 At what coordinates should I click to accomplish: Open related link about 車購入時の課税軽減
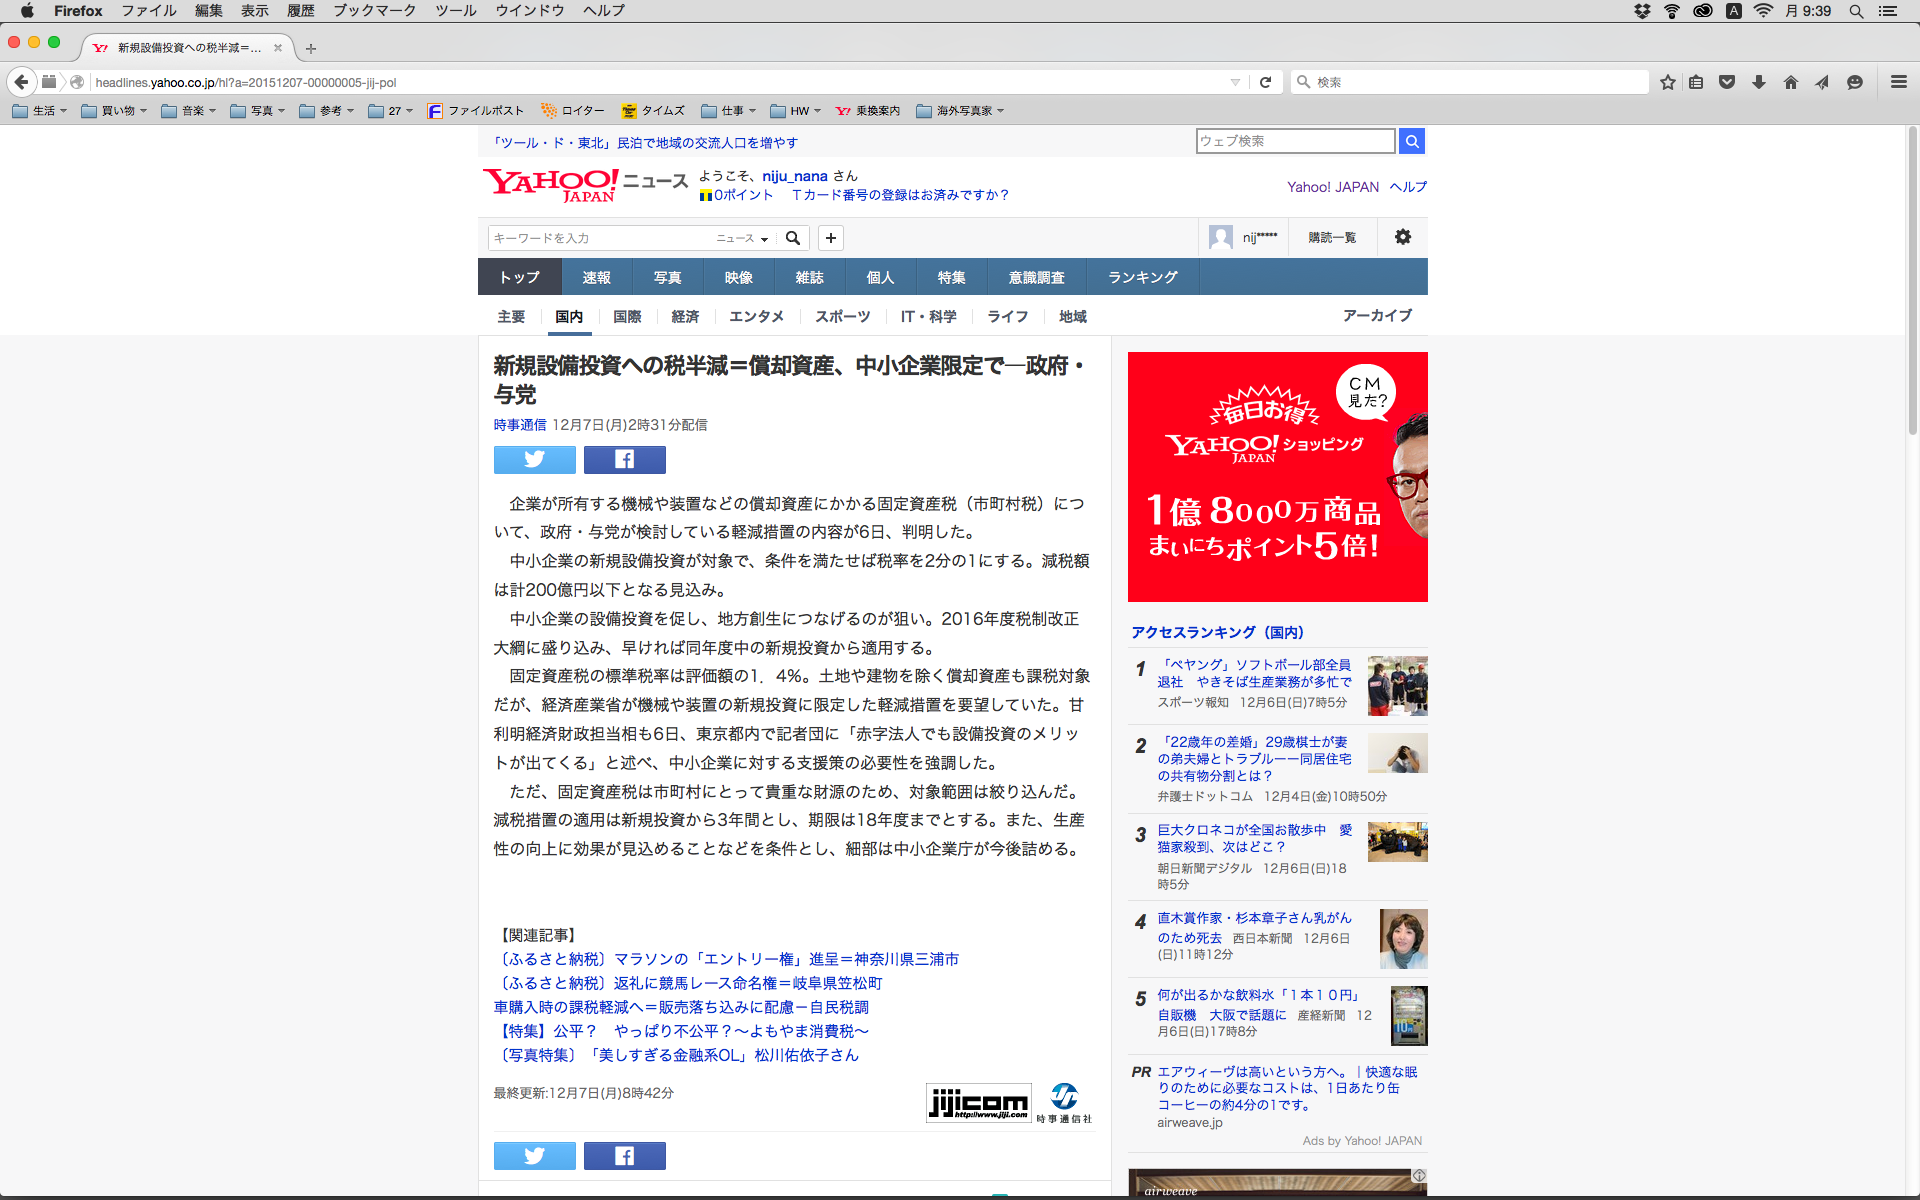click(x=680, y=1007)
